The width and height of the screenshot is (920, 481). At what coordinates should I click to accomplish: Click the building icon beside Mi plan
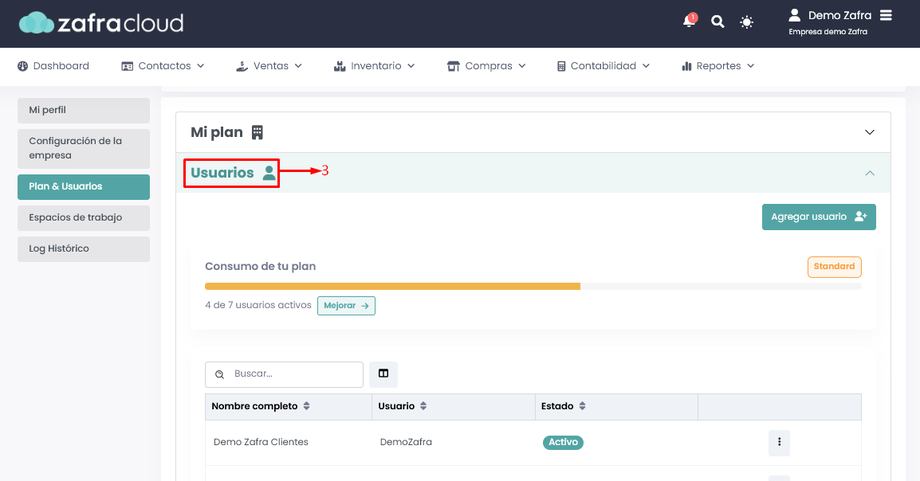pyautogui.click(x=257, y=132)
